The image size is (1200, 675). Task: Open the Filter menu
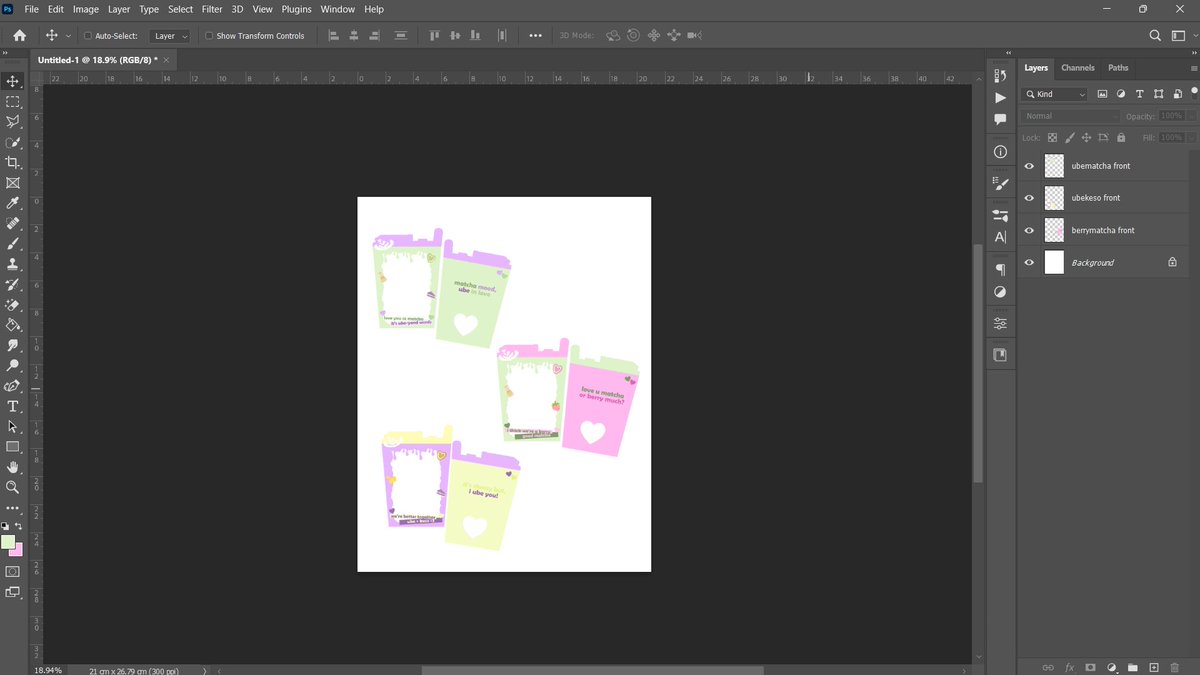pos(212,9)
